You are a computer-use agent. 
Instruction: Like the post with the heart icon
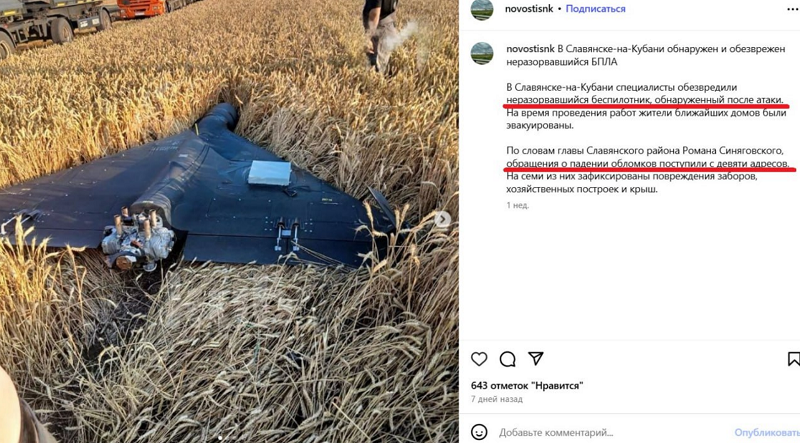coord(479,359)
